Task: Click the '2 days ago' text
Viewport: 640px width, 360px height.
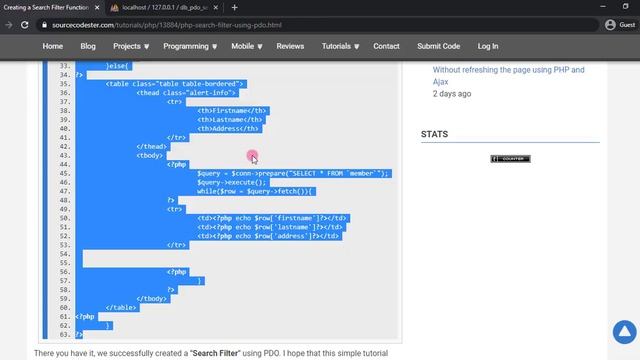Action: tap(452, 93)
